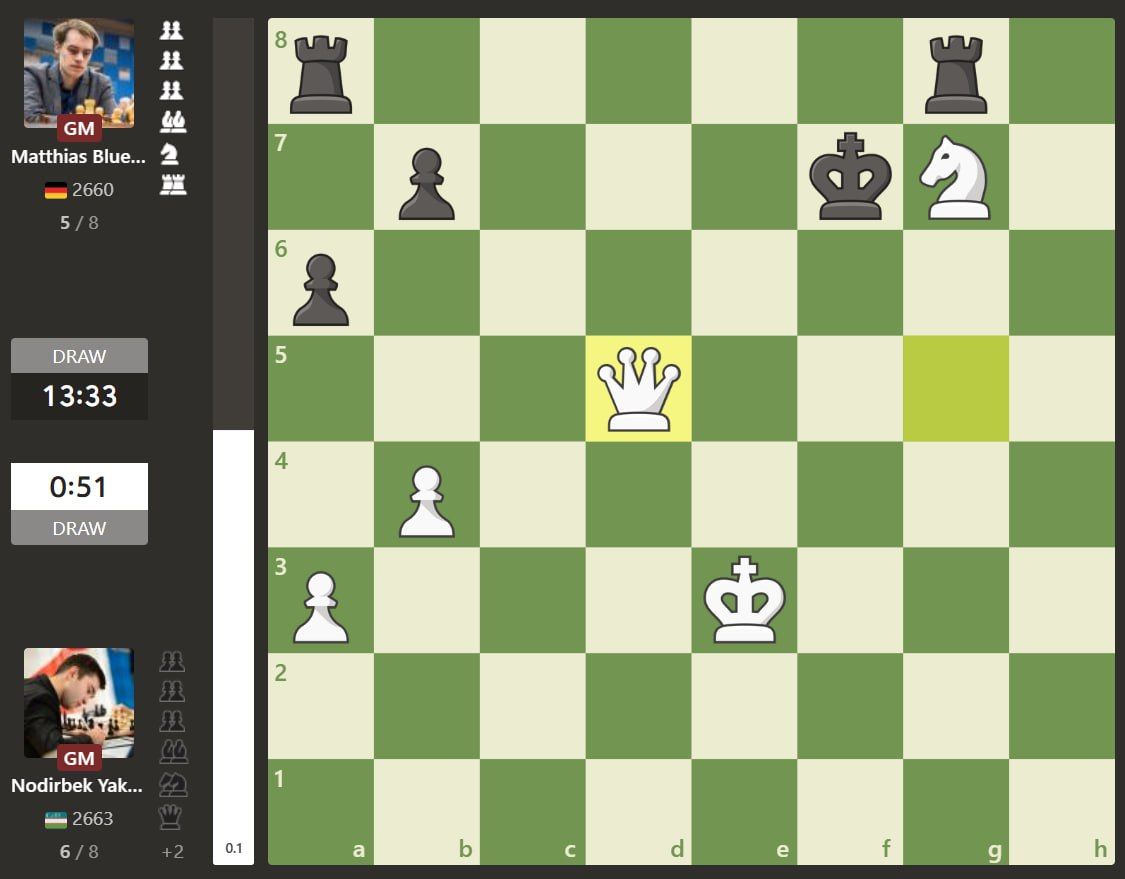Image resolution: width=1125 pixels, height=879 pixels.
Task: Open Matthias Bluebaum's profile photo
Action: [x=79, y=73]
